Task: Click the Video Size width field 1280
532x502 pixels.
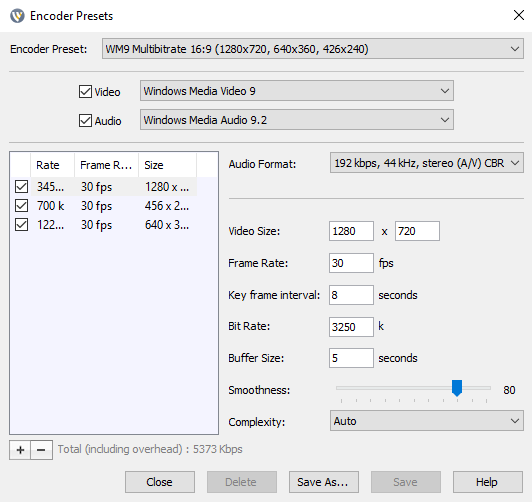Action: pyautogui.click(x=351, y=231)
